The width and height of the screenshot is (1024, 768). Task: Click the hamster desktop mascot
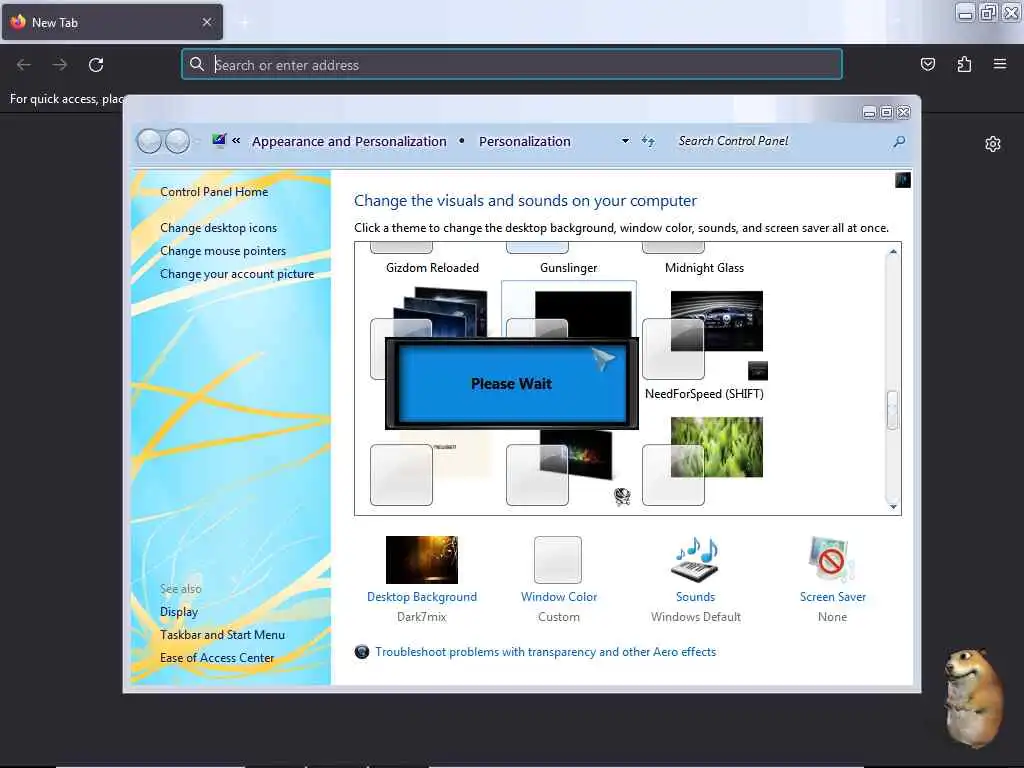973,697
